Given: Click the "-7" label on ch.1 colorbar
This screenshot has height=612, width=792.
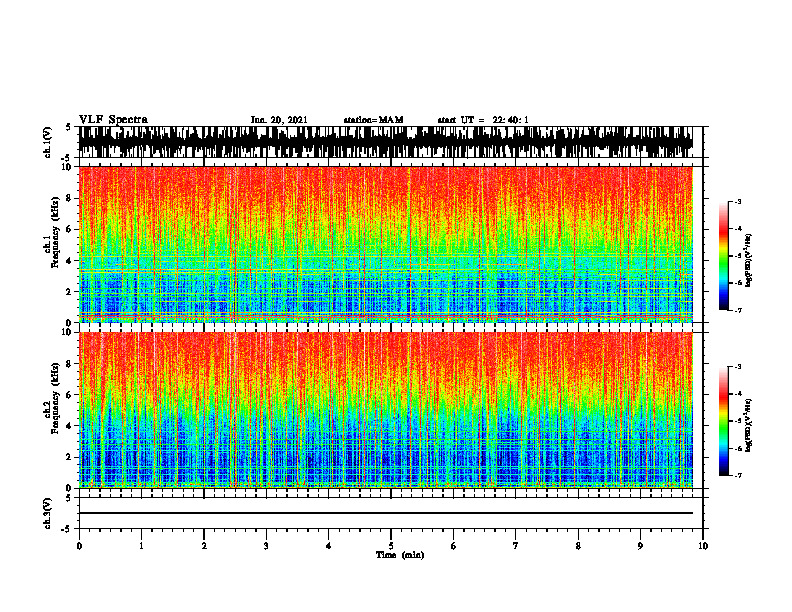Looking at the screenshot, I should (738, 310).
